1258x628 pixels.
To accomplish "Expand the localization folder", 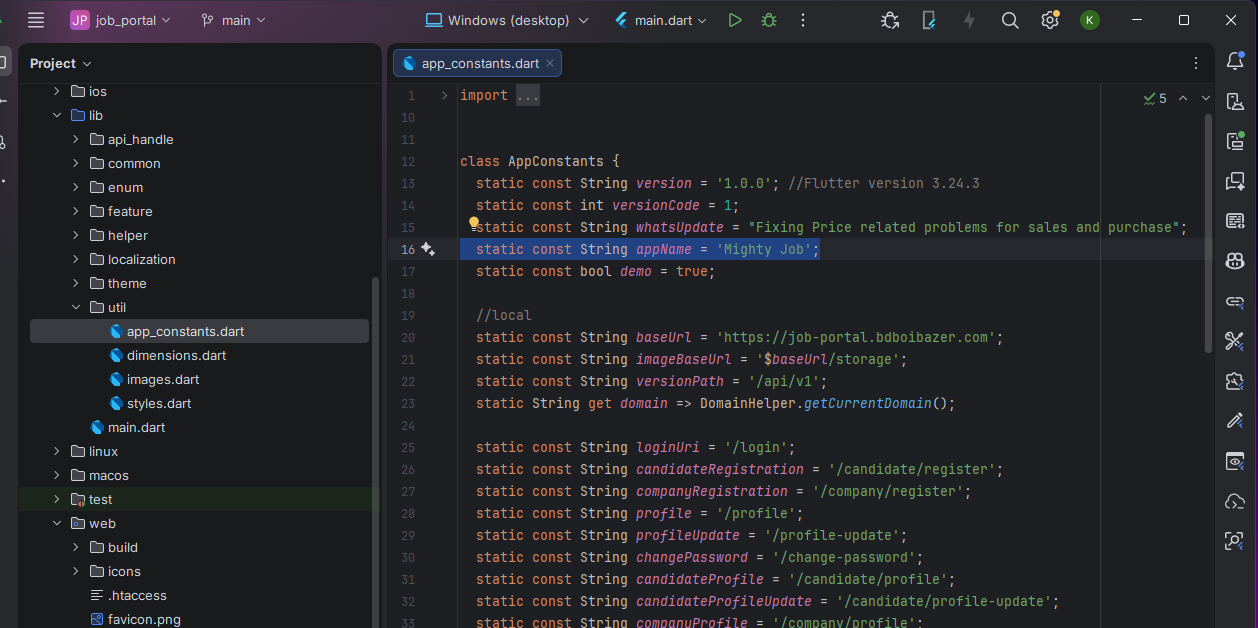I will (76, 259).
